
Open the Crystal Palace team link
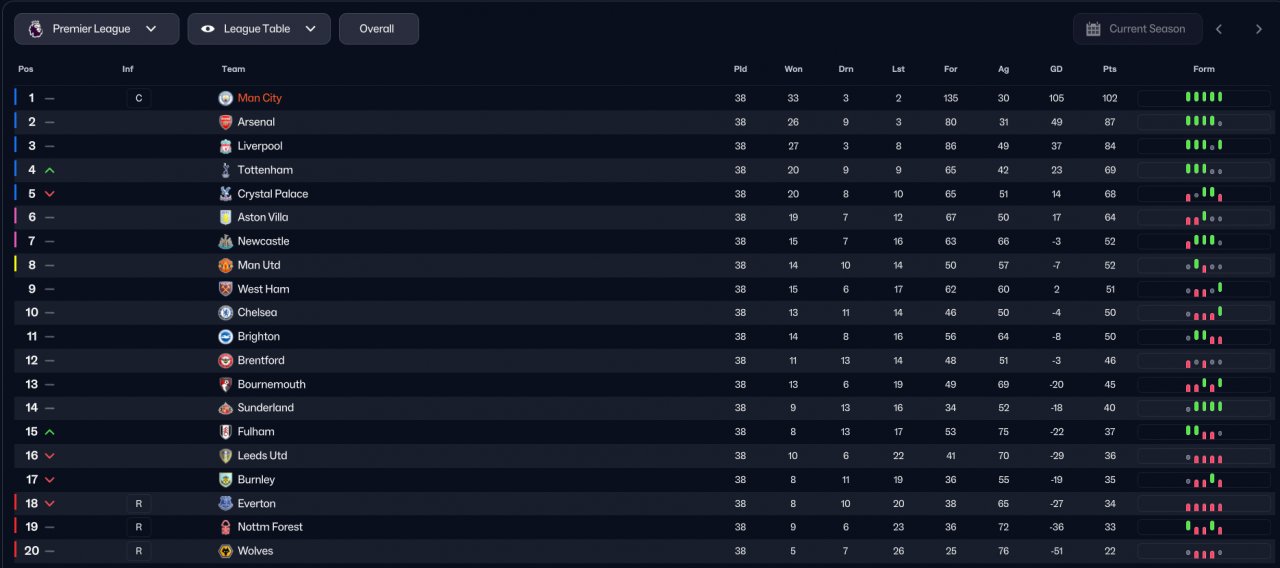click(x=272, y=194)
